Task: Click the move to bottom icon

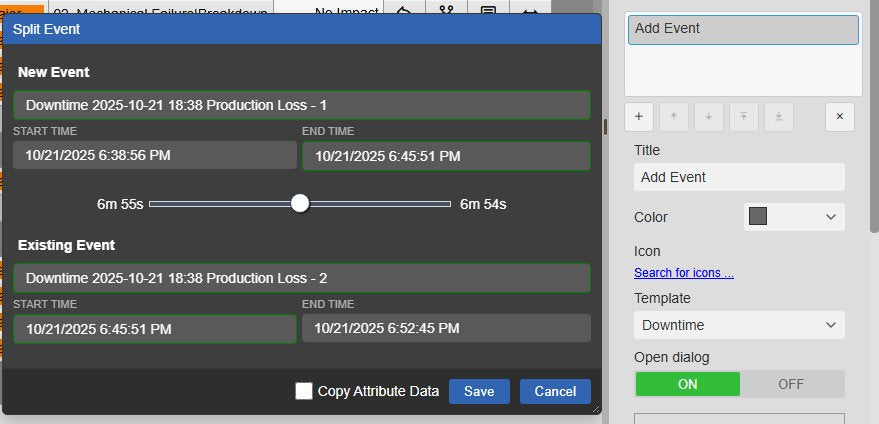Action: (x=779, y=117)
